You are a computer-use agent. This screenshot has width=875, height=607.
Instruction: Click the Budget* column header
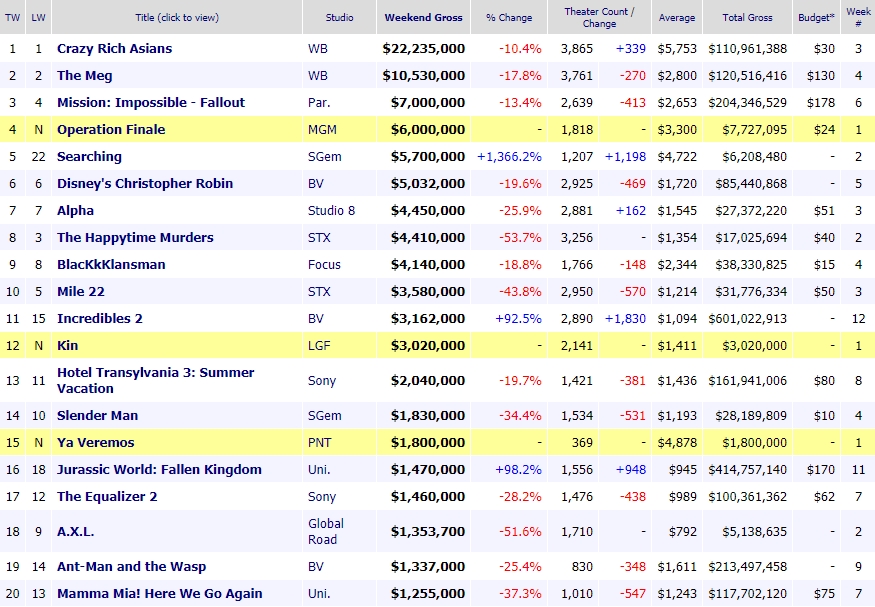tap(816, 17)
